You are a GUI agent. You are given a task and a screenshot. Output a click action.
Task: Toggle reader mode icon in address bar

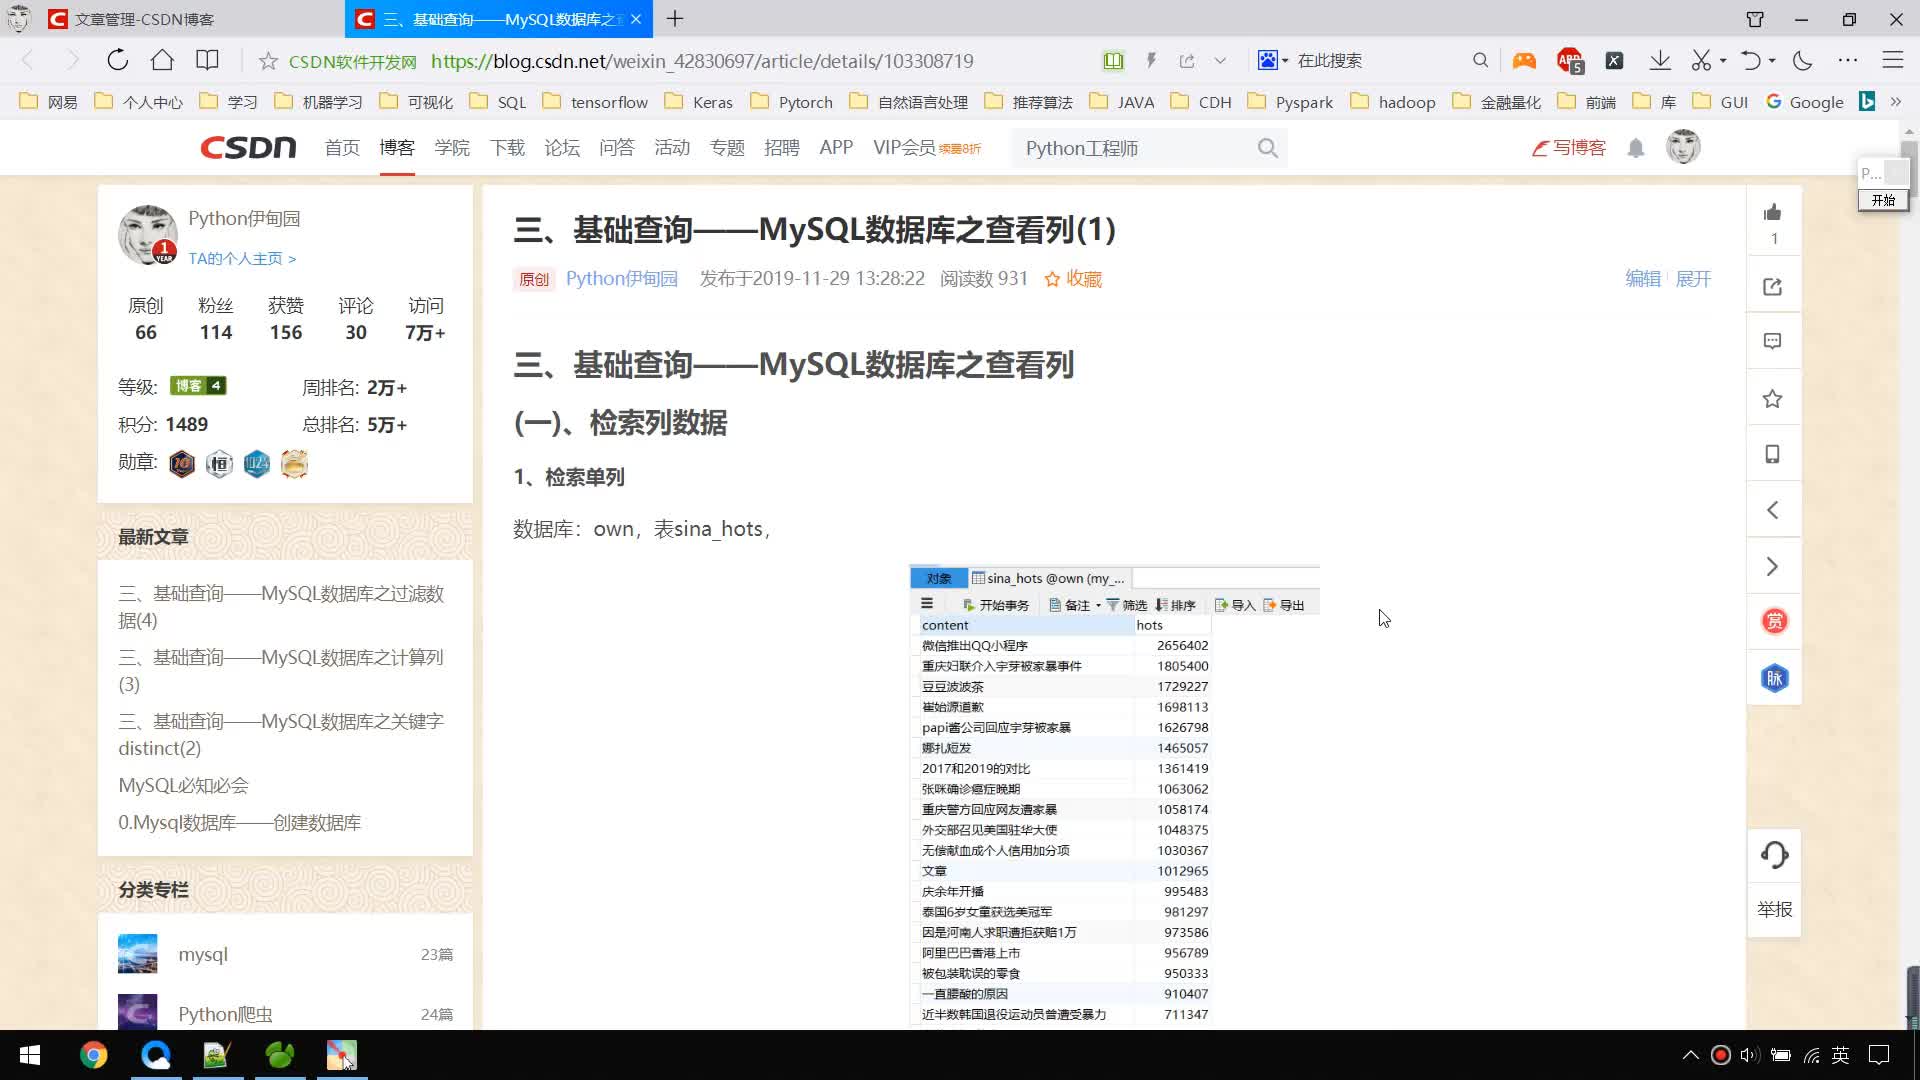[1113, 60]
